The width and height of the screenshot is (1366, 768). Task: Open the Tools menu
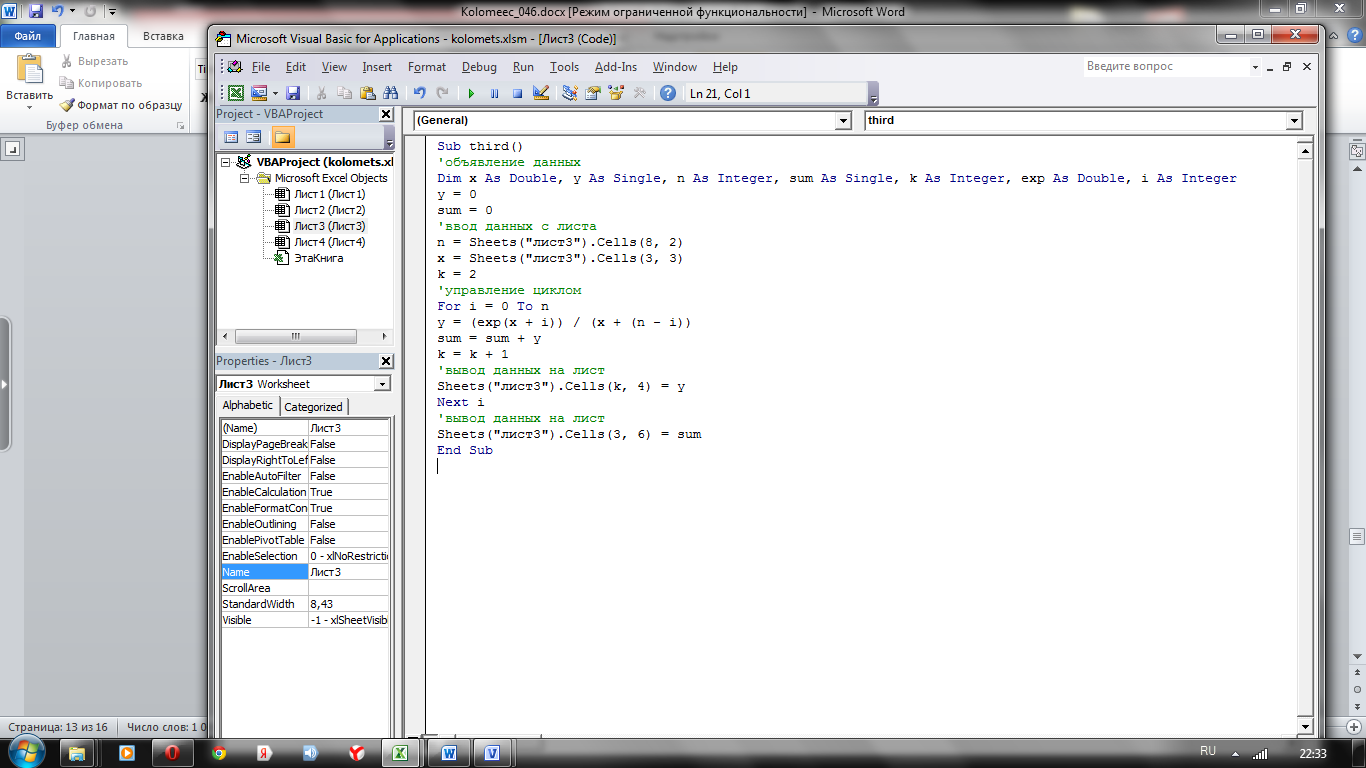point(564,67)
